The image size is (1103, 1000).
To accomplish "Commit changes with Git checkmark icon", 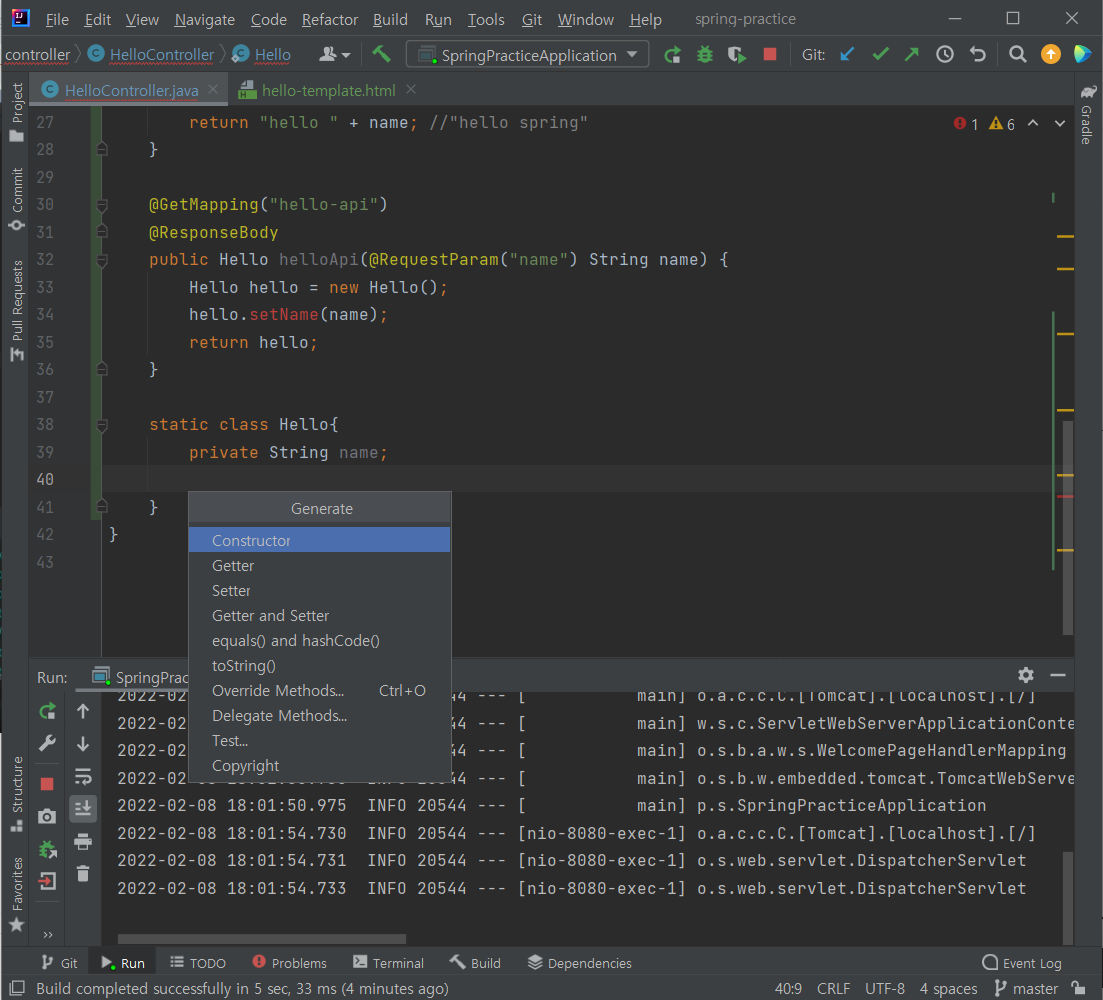I will pyautogui.click(x=880, y=54).
